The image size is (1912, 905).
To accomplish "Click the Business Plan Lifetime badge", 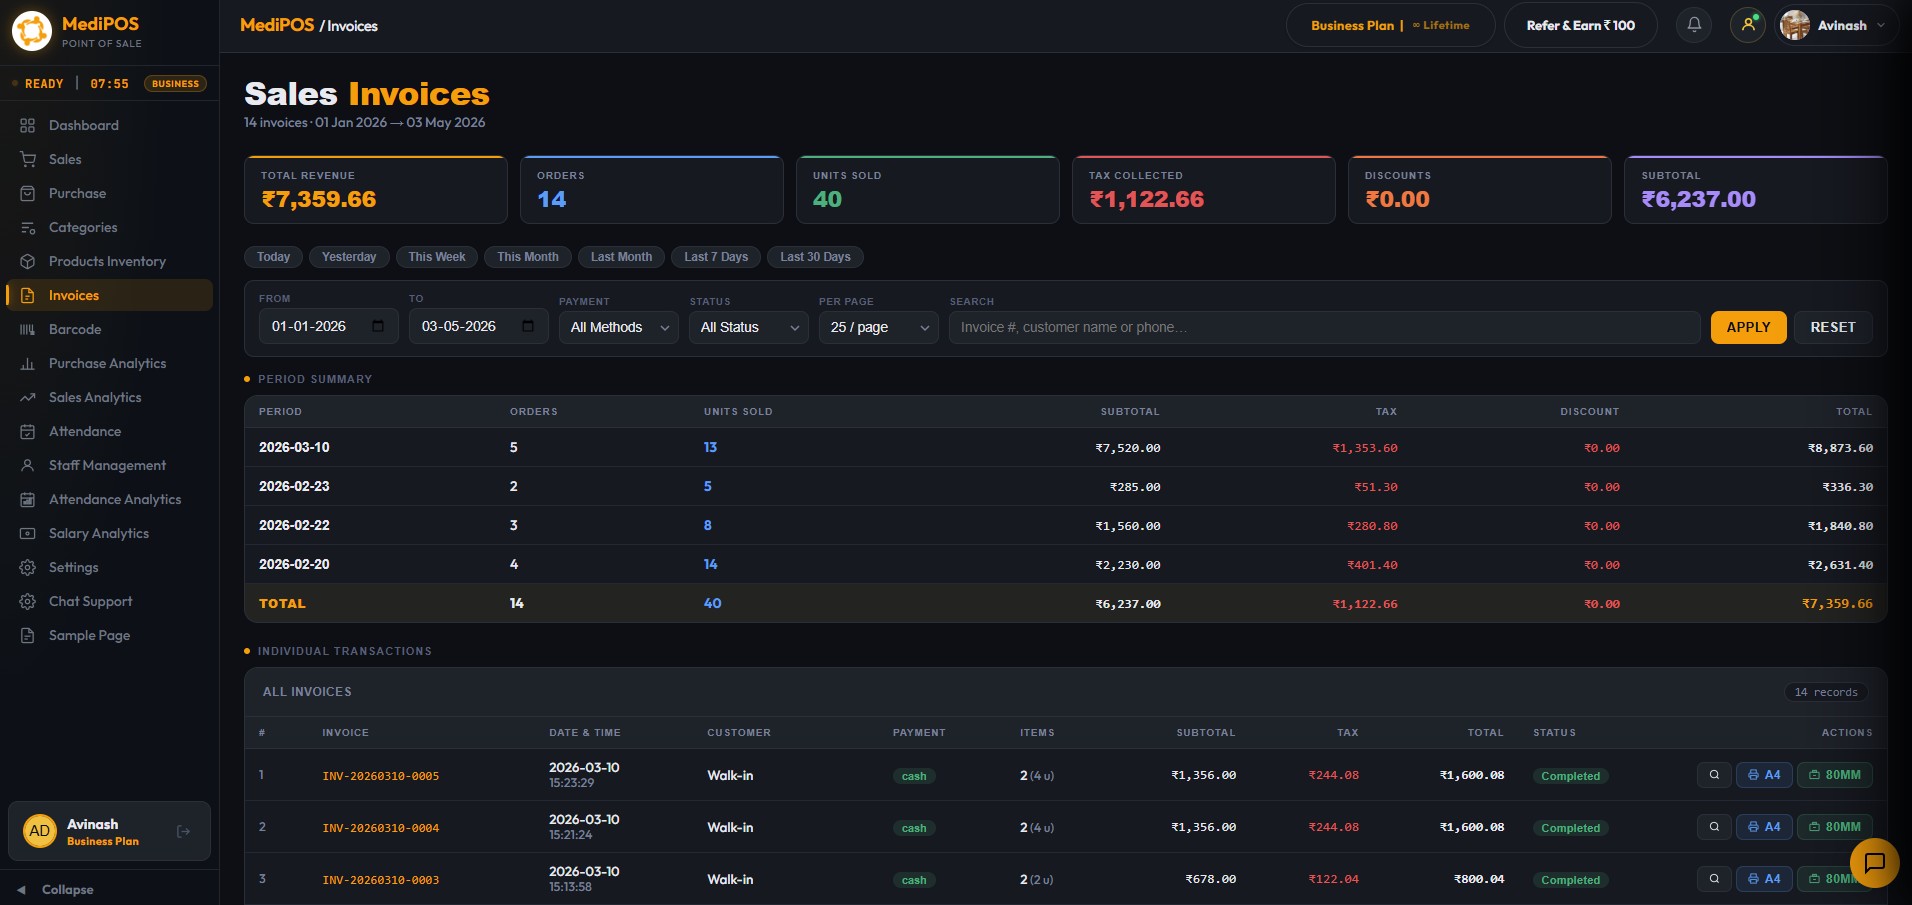I will pyautogui.click(x=1390, y=25).
